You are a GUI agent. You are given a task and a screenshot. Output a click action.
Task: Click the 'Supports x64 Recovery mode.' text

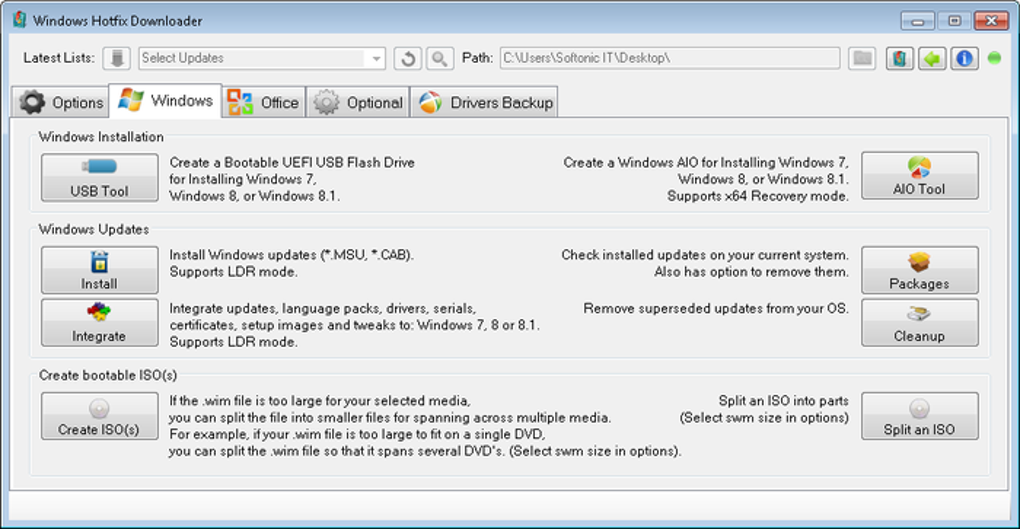pyautogui.click(x=758, y=196)
